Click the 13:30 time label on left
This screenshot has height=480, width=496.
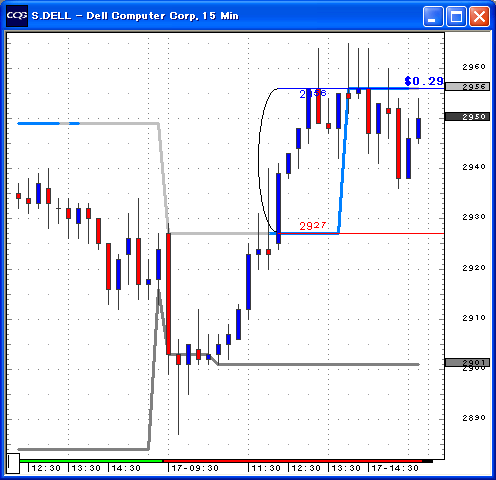[86, 468]
